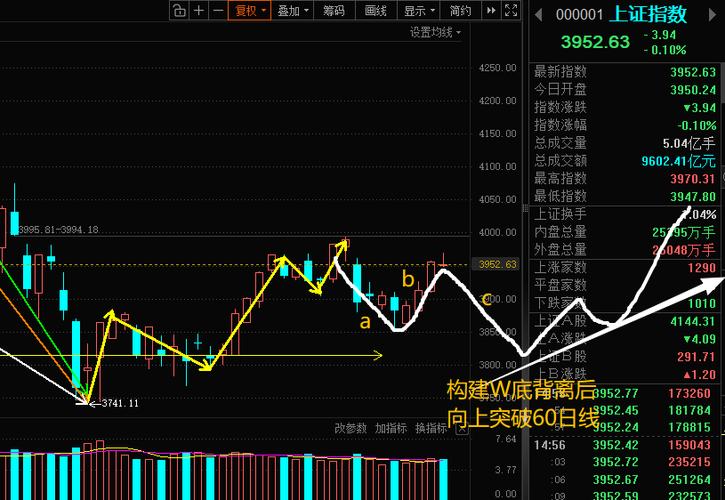This screenshot has width=725, height=500.
Task: Click the 指数涨幅 value -0.10%
Action: point(696,125)
